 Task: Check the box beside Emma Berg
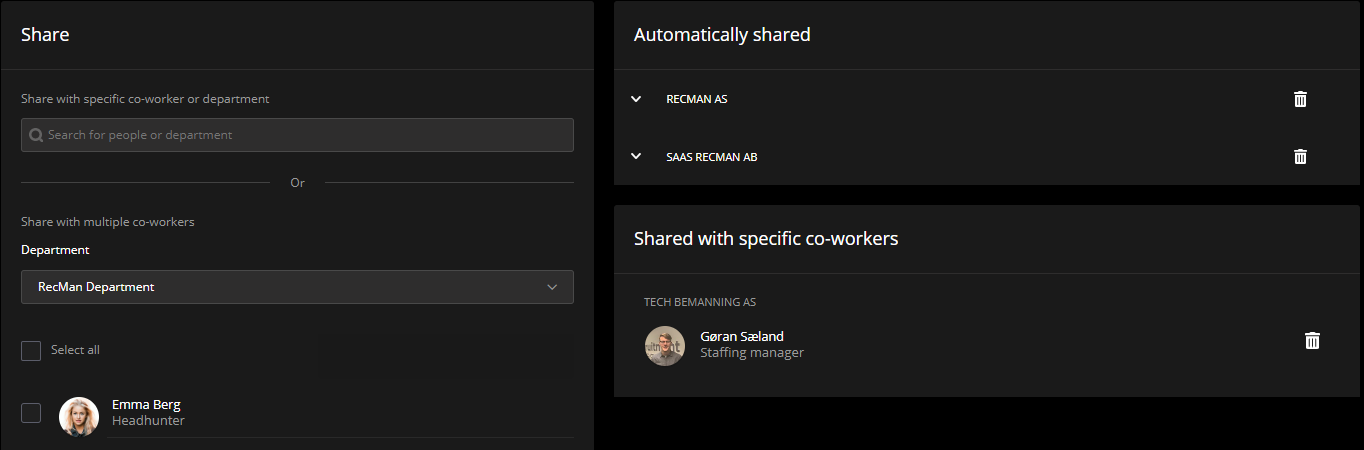[x=31, y=413]
